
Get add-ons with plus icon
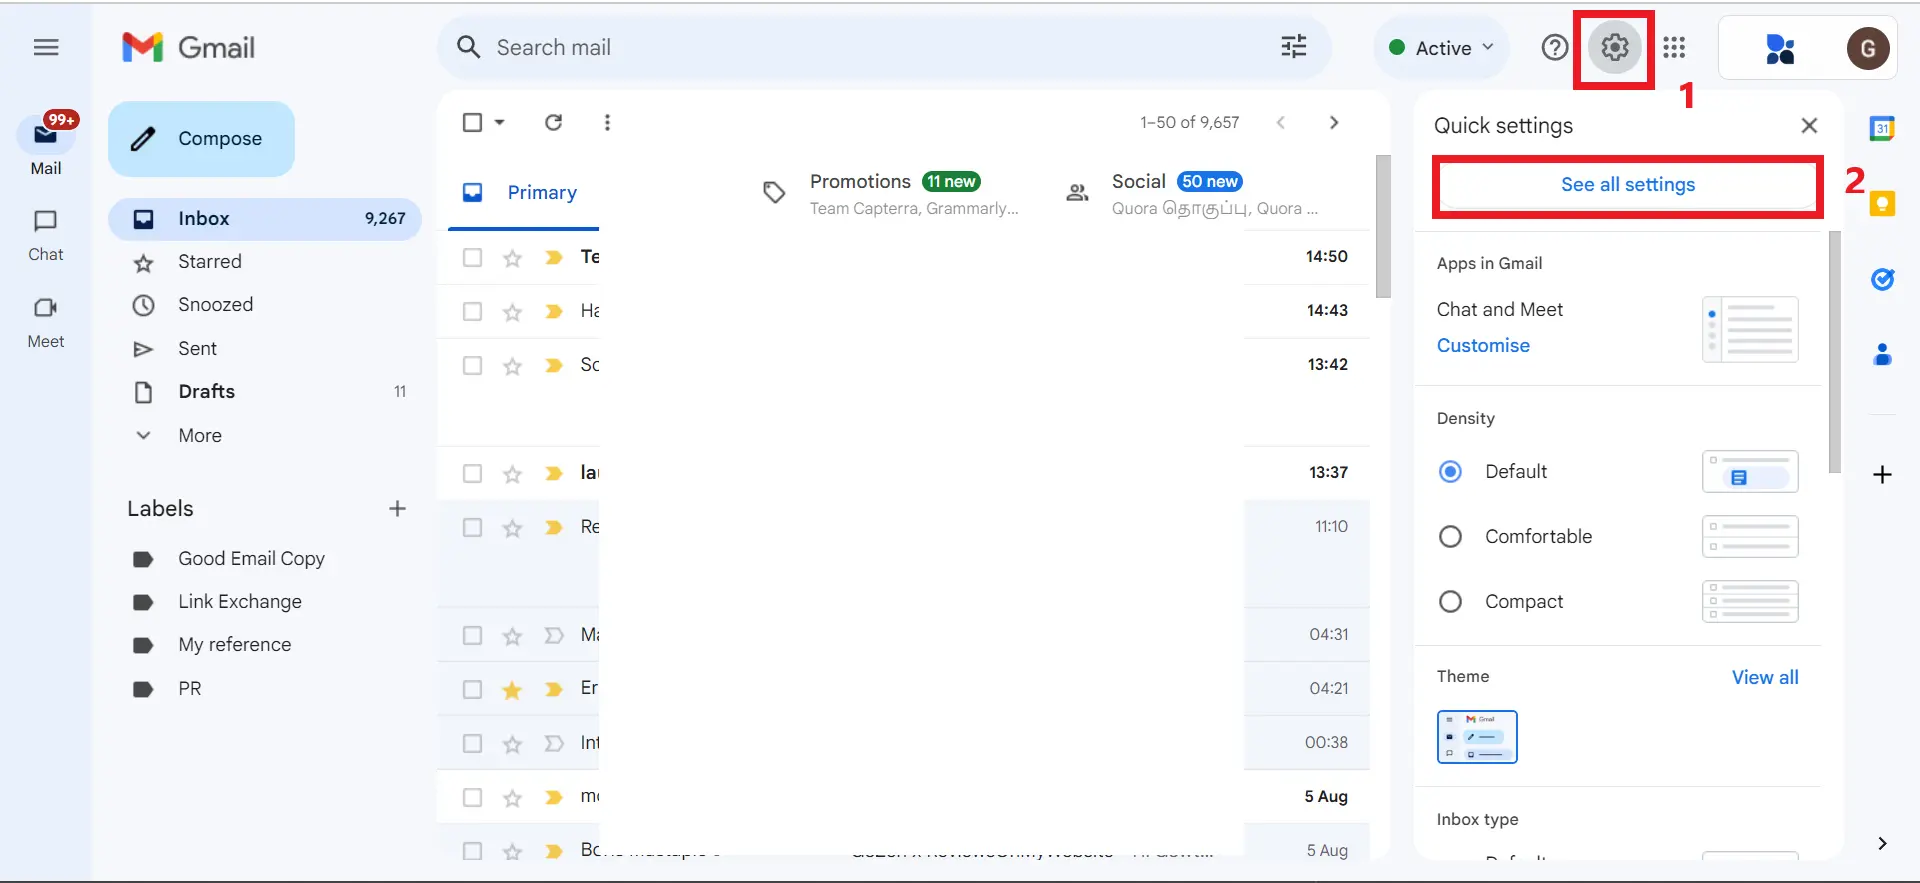tap(1882, 474)
